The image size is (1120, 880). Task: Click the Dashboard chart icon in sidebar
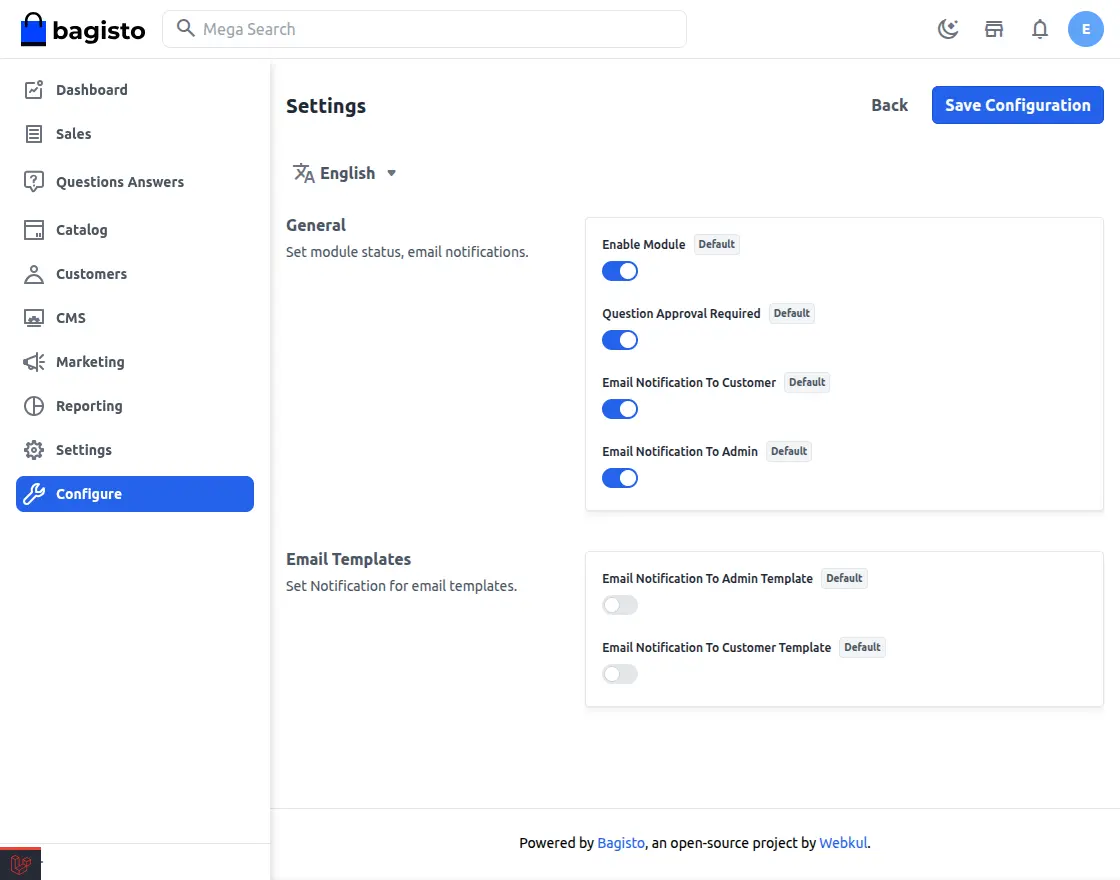pyautogui.click(x=34, y=90)
